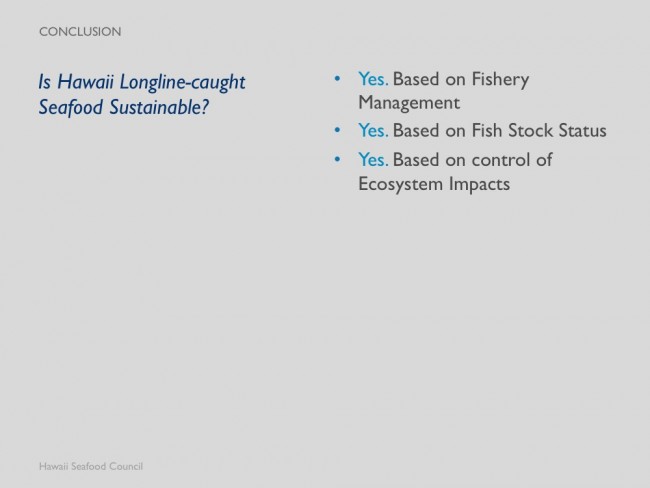Click the word 'Fishery' in first bullet

(500, 79)
